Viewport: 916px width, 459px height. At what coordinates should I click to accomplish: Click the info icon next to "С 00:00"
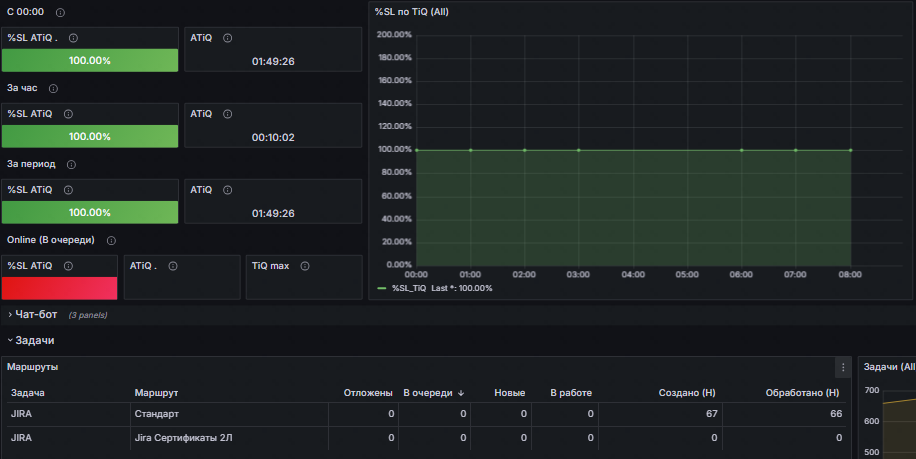coord(61,12)
